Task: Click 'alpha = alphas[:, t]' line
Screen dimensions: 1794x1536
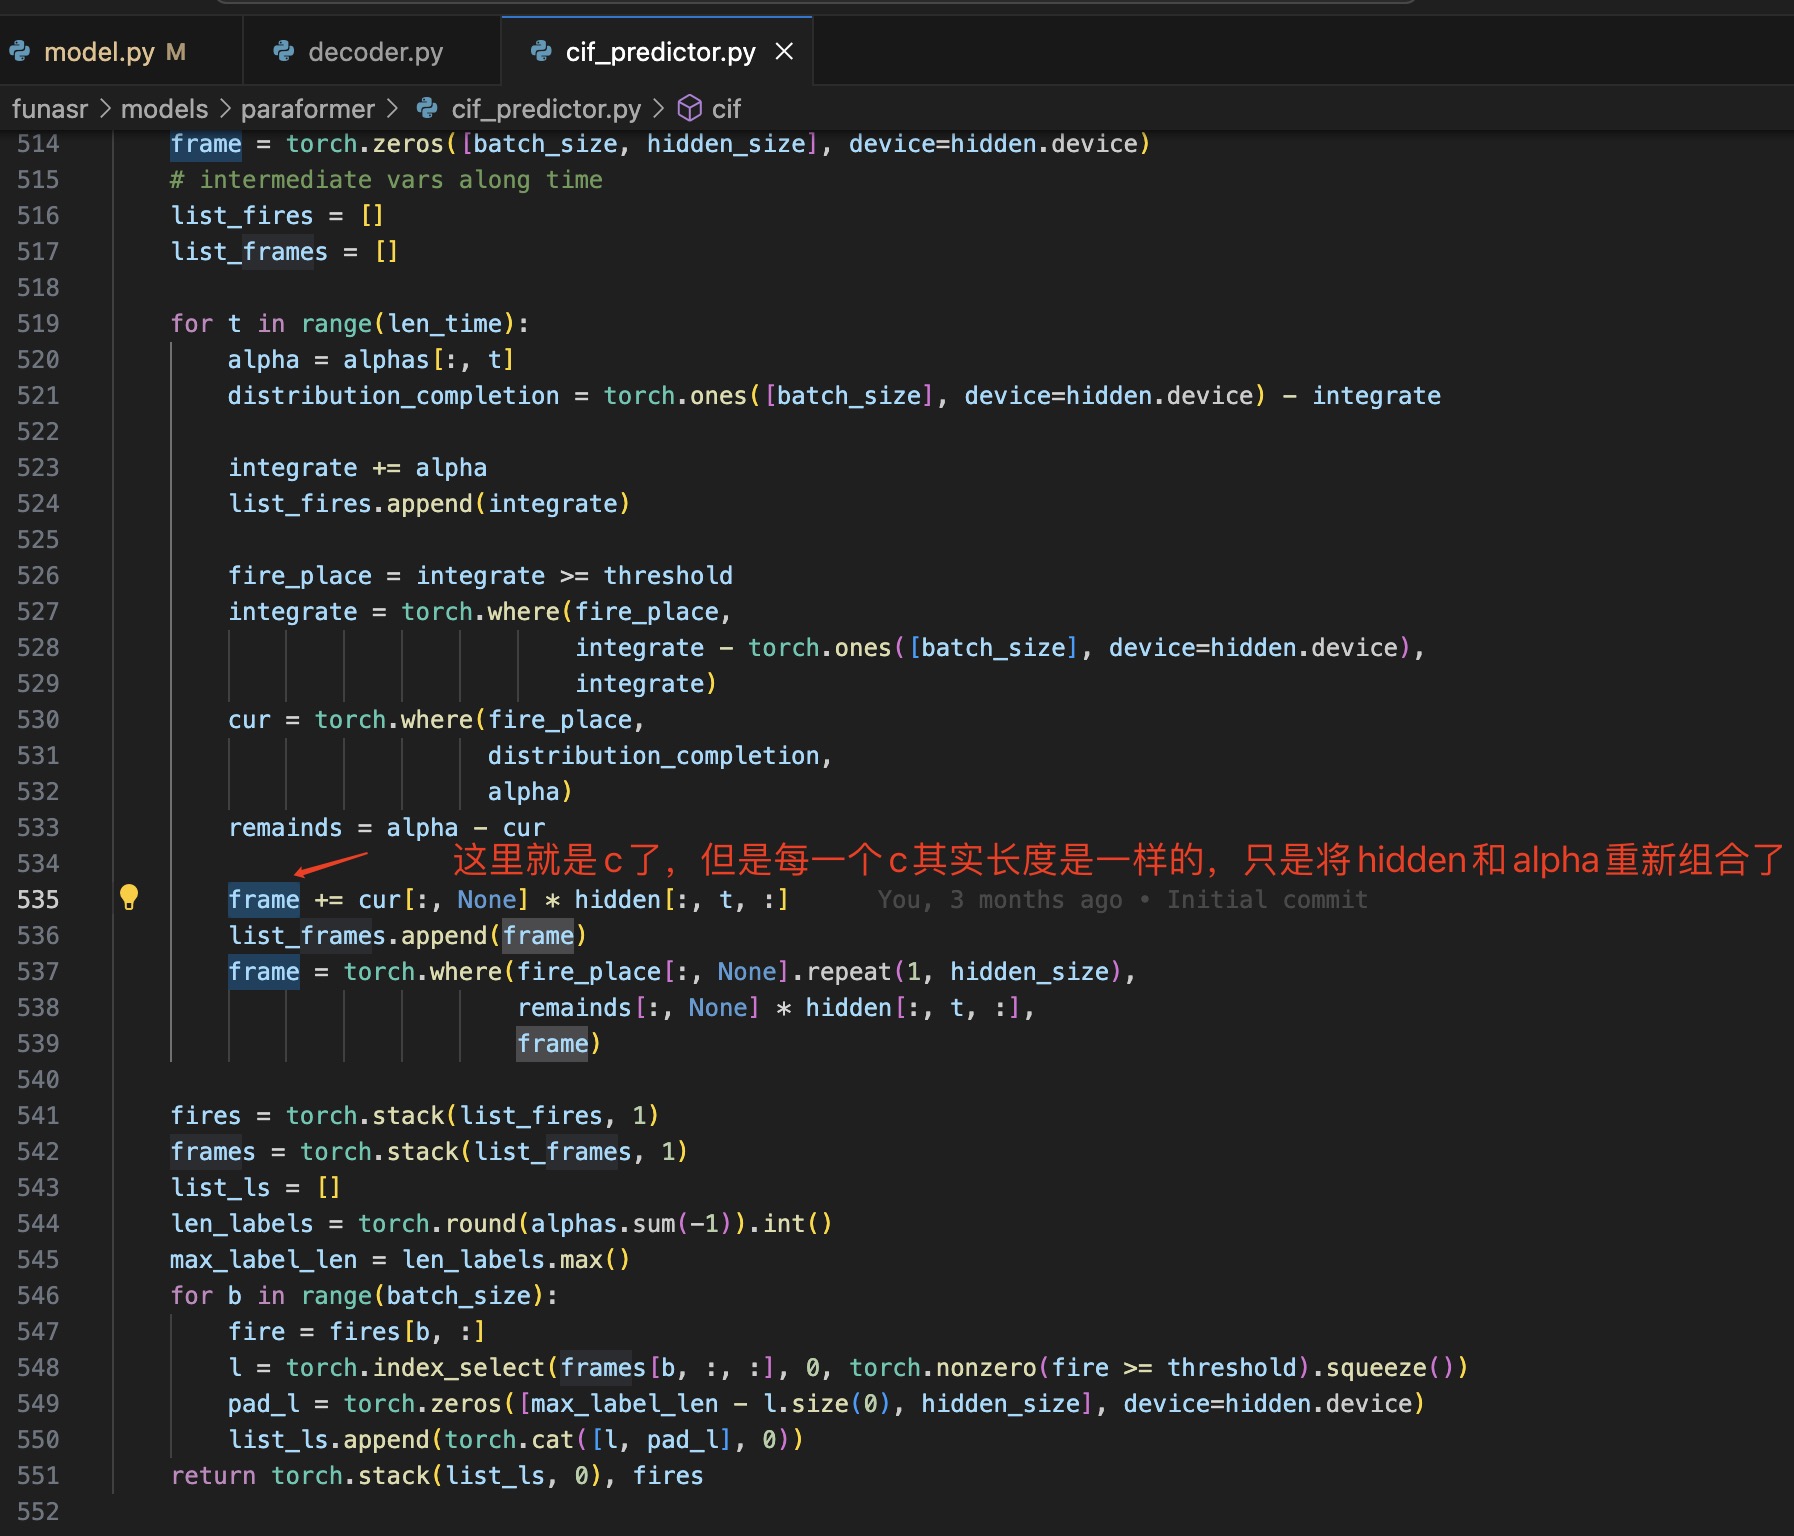Action: point(371,360)
